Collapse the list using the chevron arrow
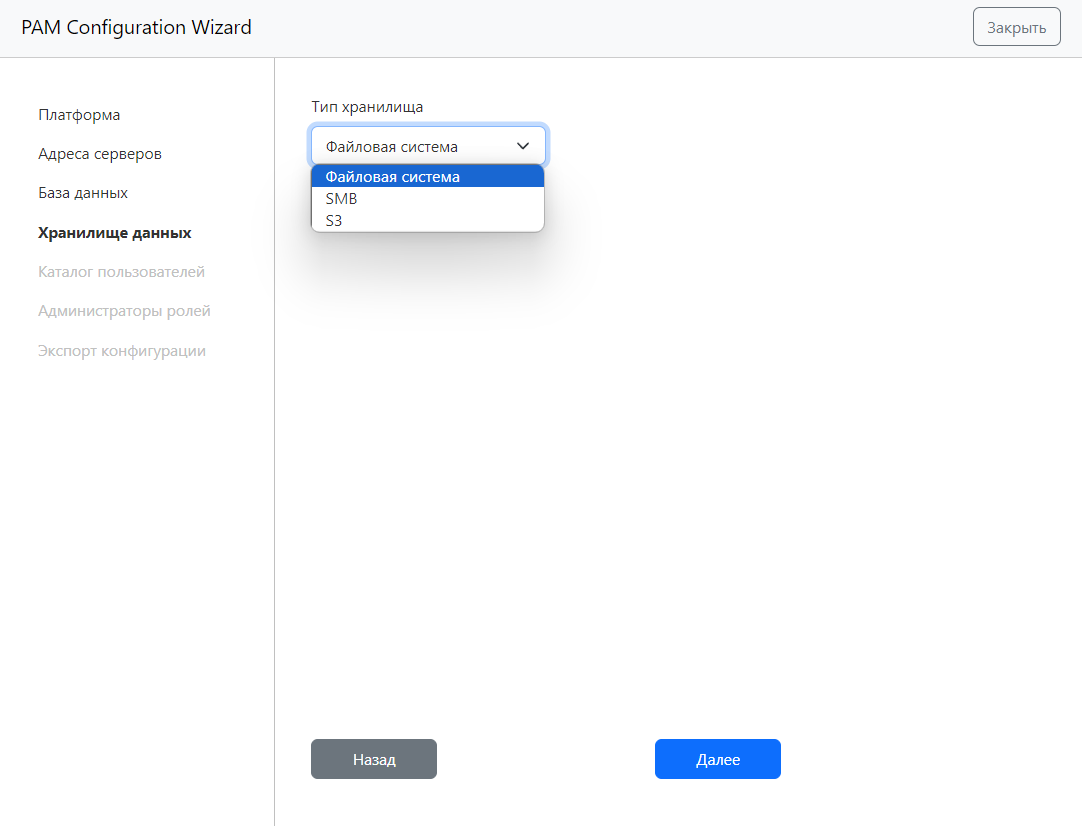 pyautogui.click(x=523, y=146)
